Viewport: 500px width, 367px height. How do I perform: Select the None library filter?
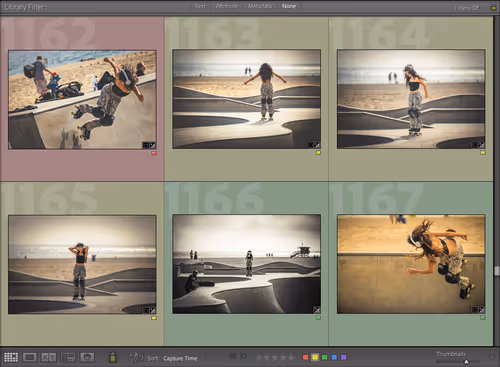click(x=289, y=6)
